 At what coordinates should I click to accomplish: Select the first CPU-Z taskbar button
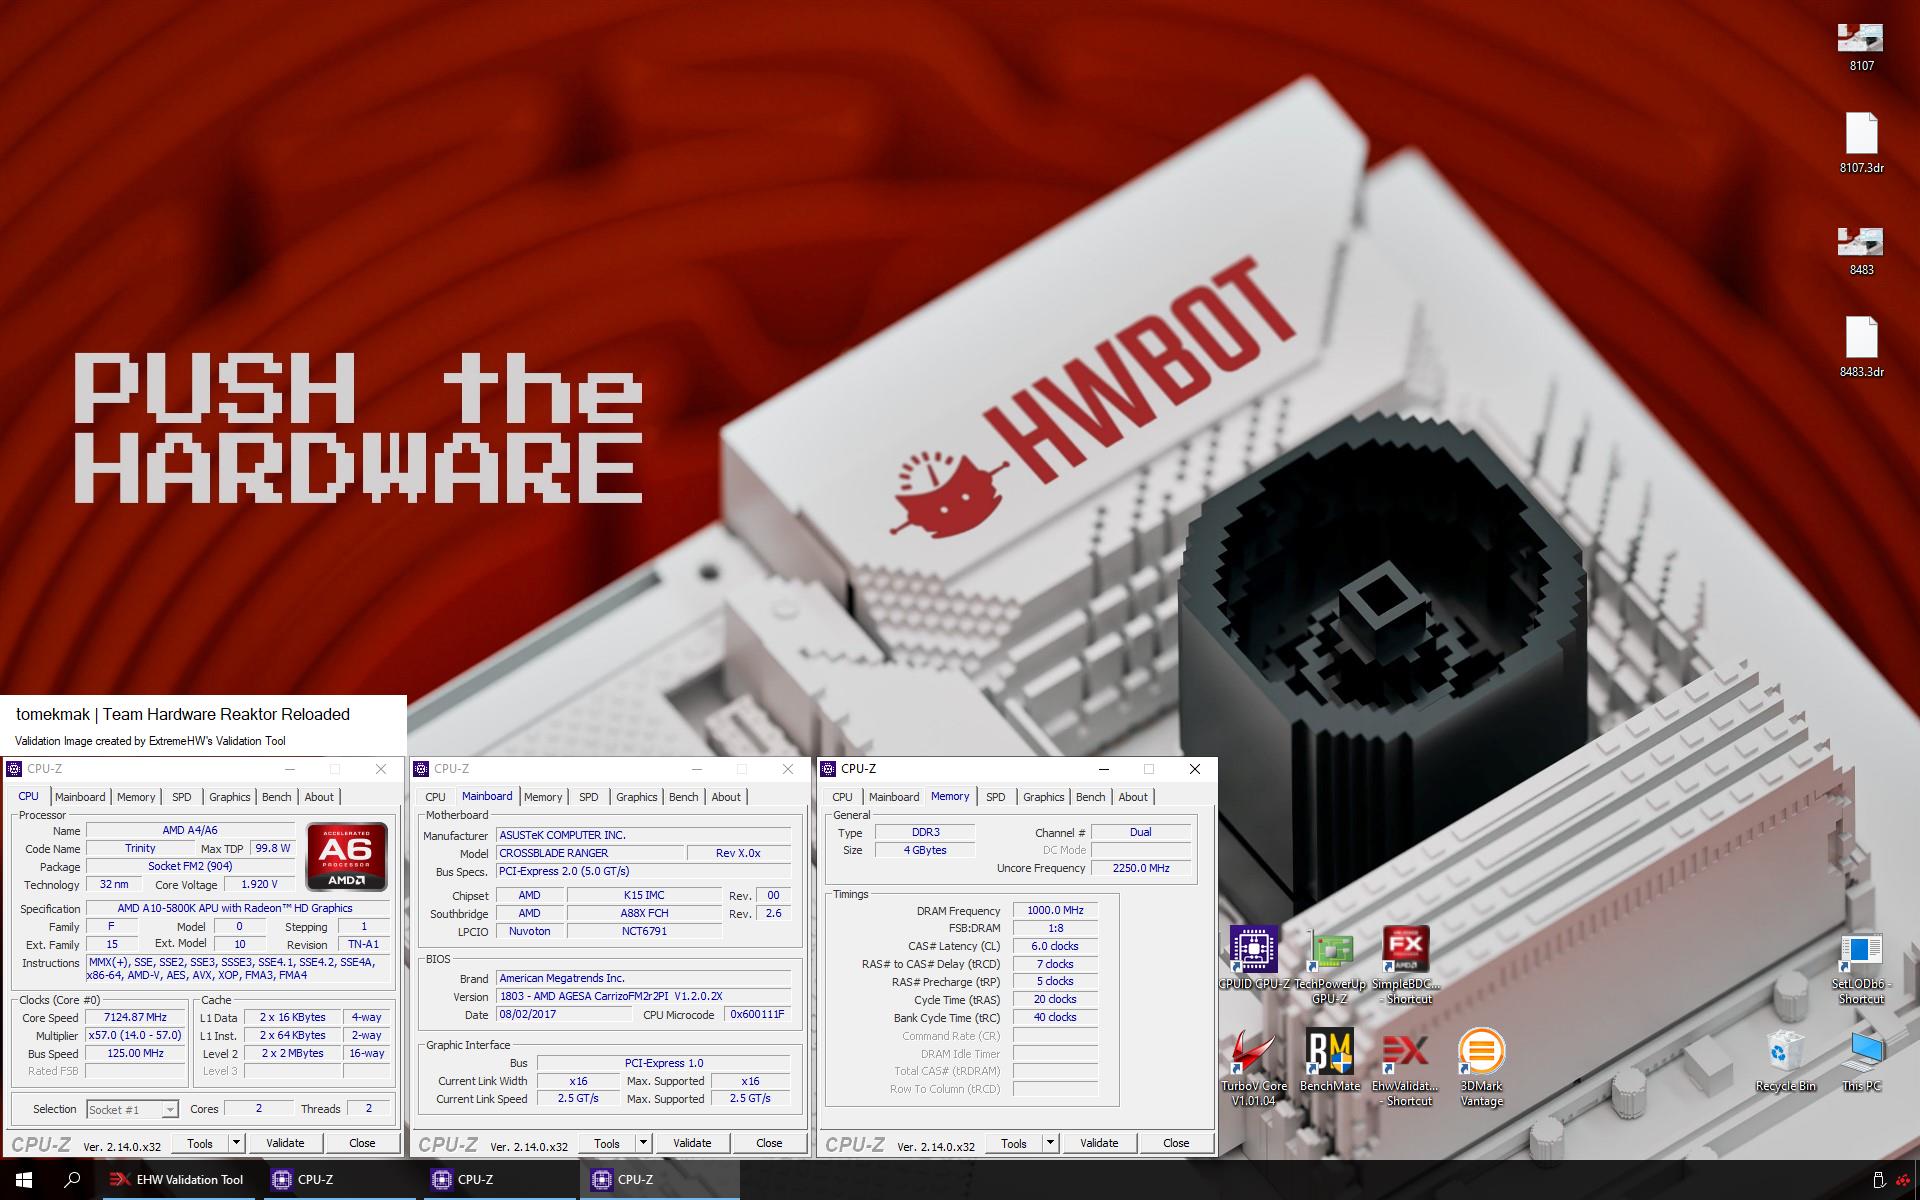pyautogui.click(x=340, y=1180)
